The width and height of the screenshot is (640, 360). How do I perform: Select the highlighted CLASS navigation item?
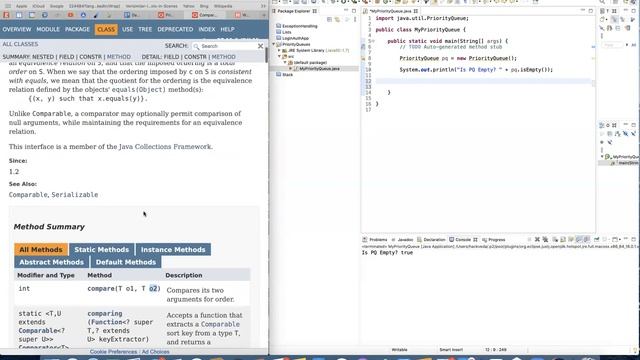click(x=106, y=29)
